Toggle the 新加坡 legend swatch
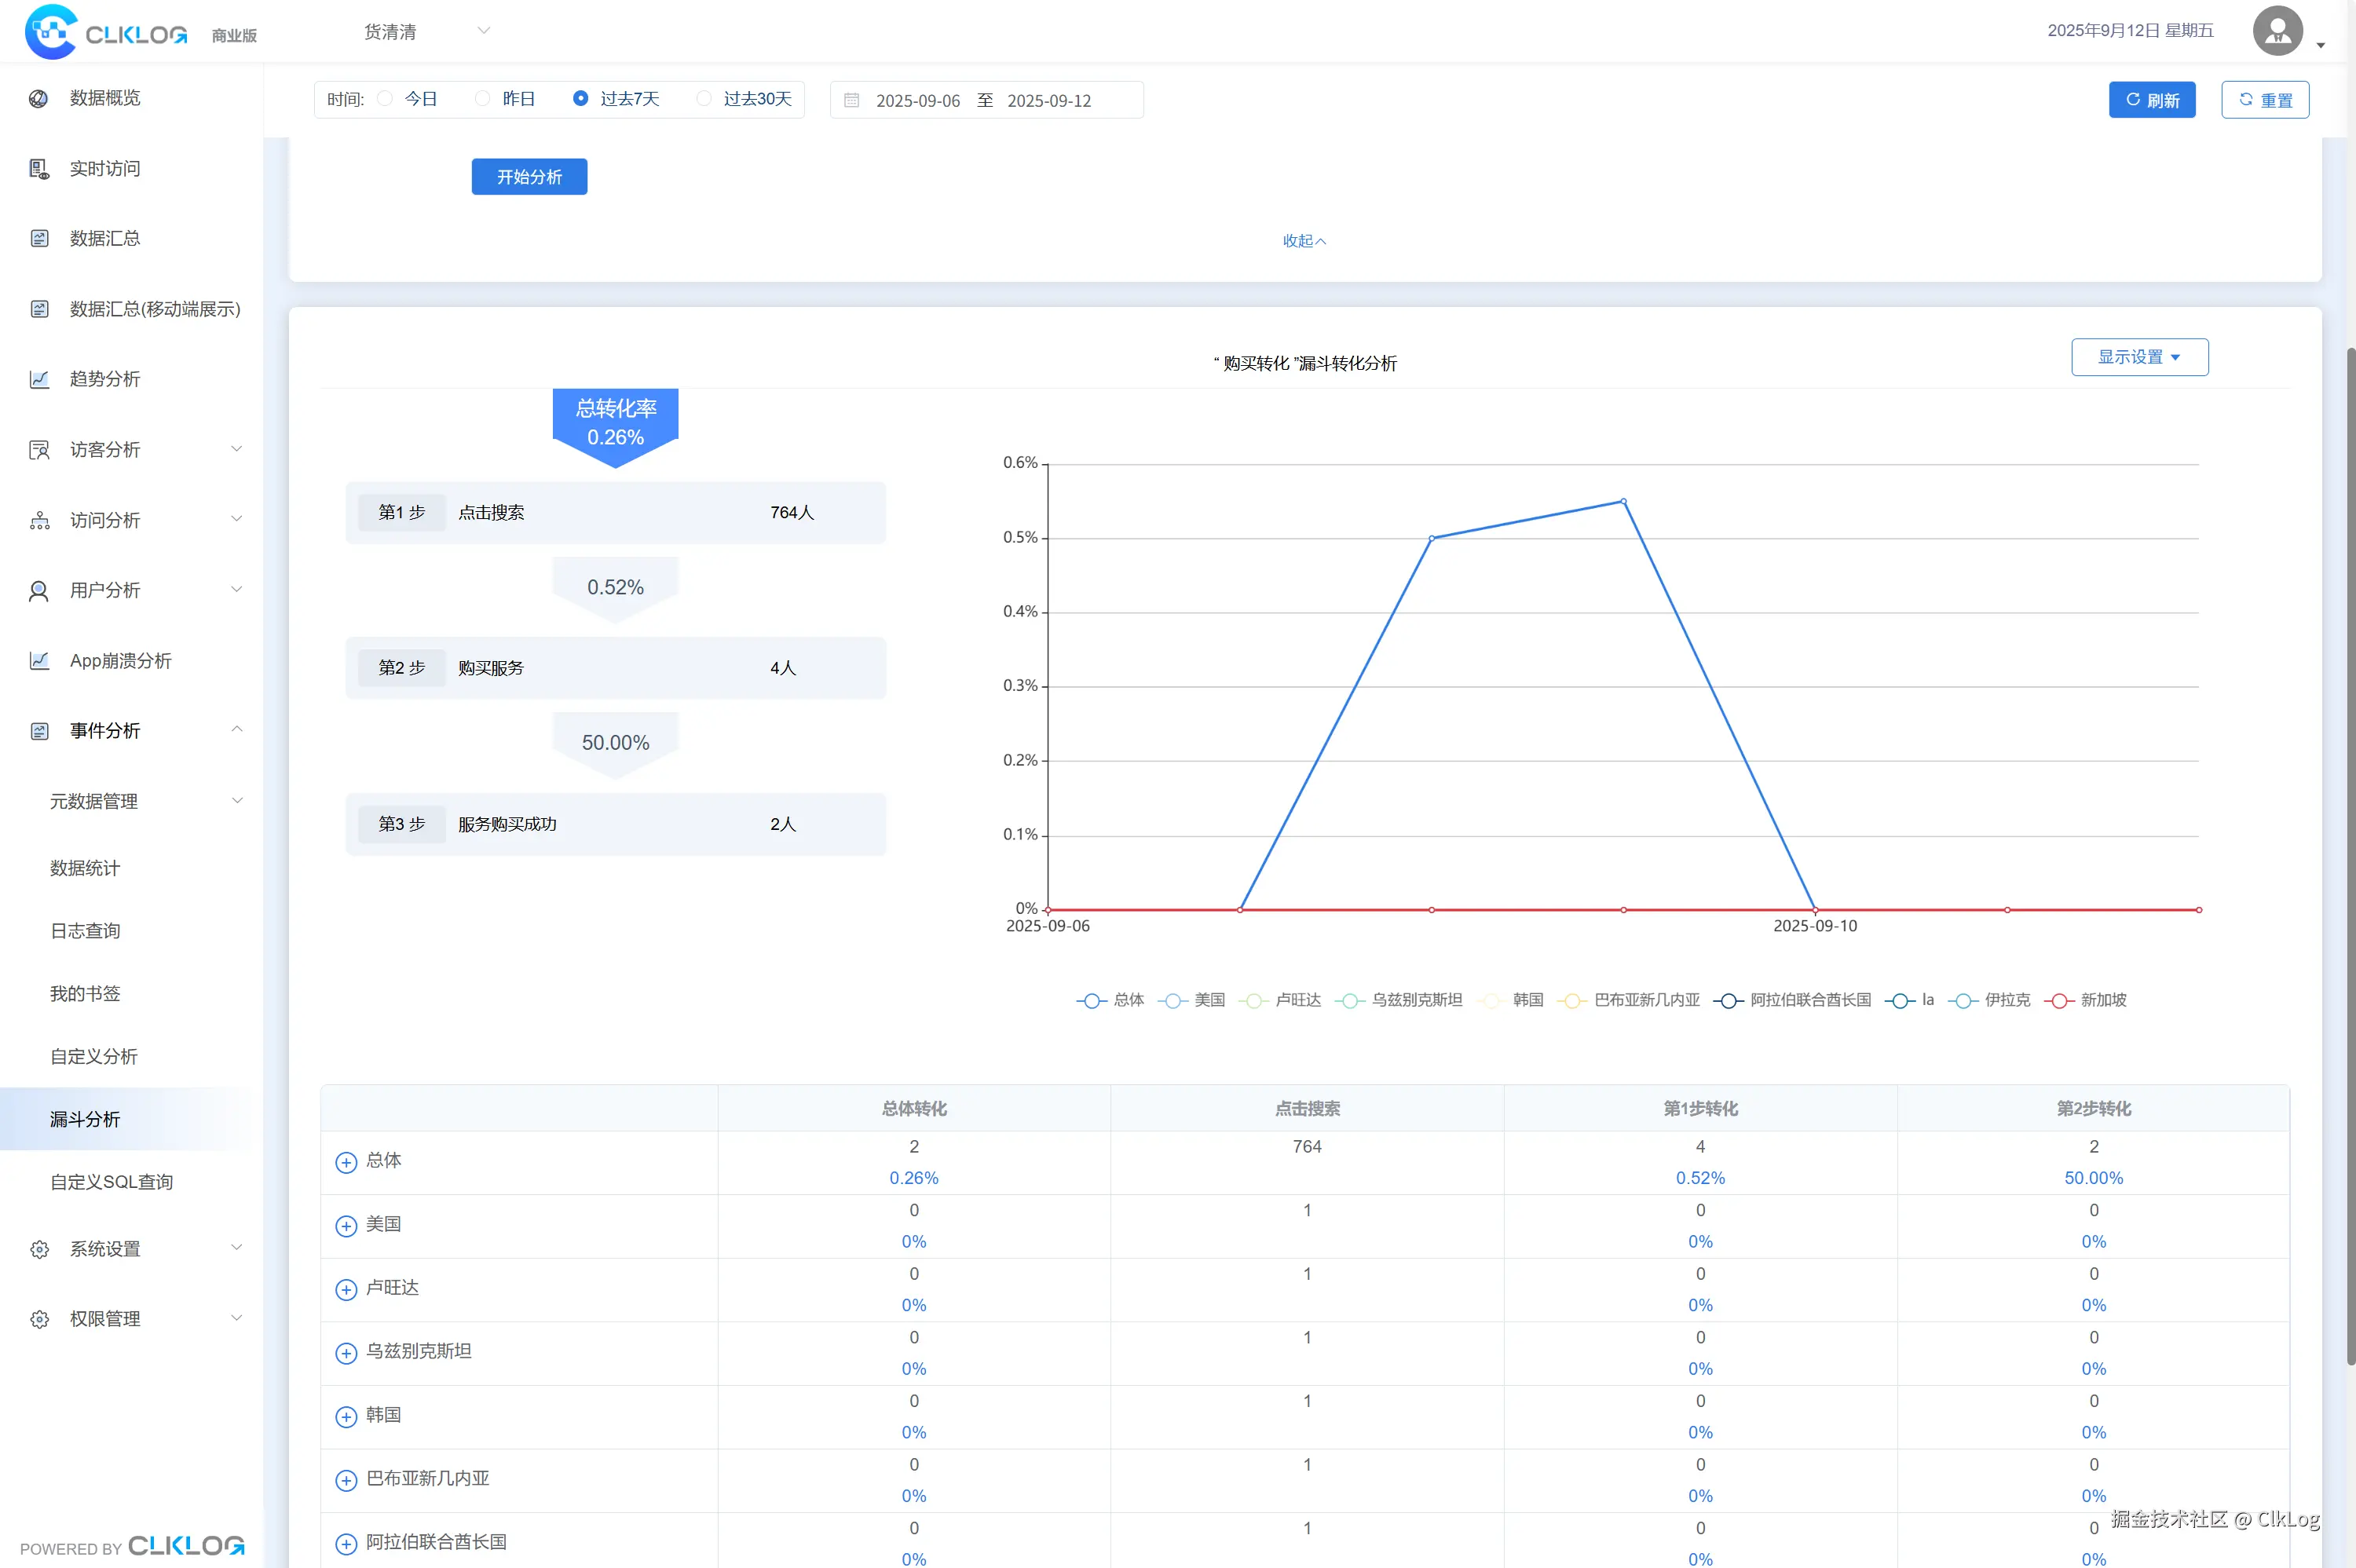 [2059, 1001]
